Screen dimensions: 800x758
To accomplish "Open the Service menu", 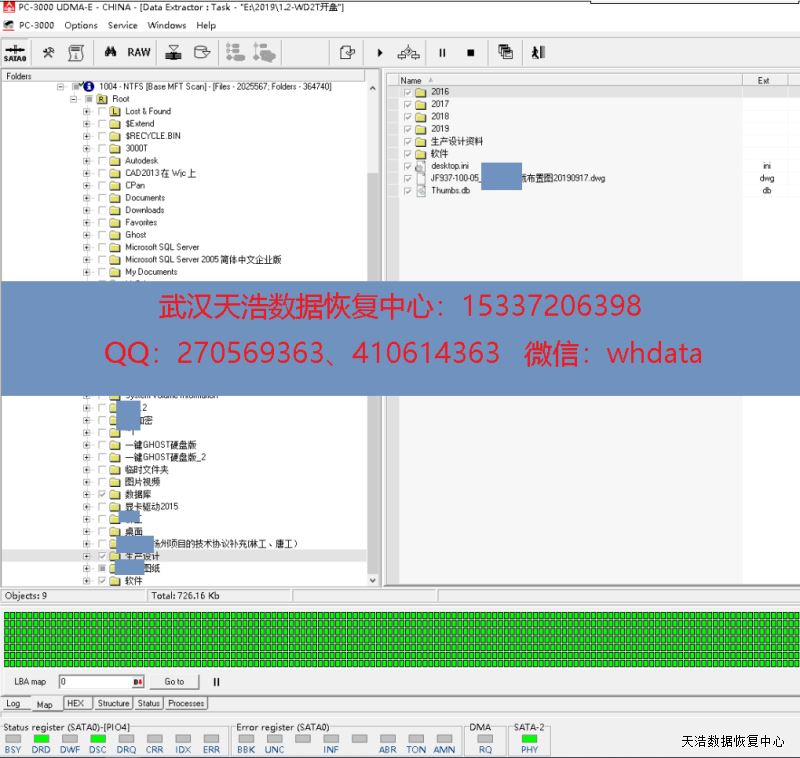I will pyautogui.click(x=122, y=25).
